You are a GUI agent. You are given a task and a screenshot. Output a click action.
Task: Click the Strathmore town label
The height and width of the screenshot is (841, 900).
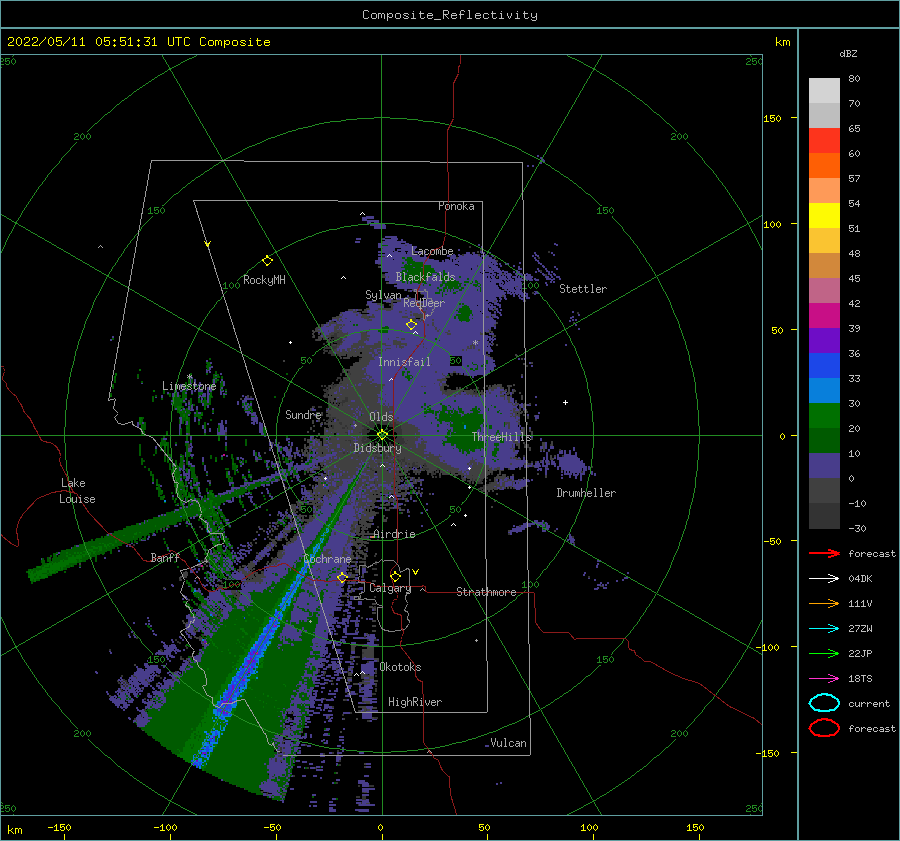(486, 592)
